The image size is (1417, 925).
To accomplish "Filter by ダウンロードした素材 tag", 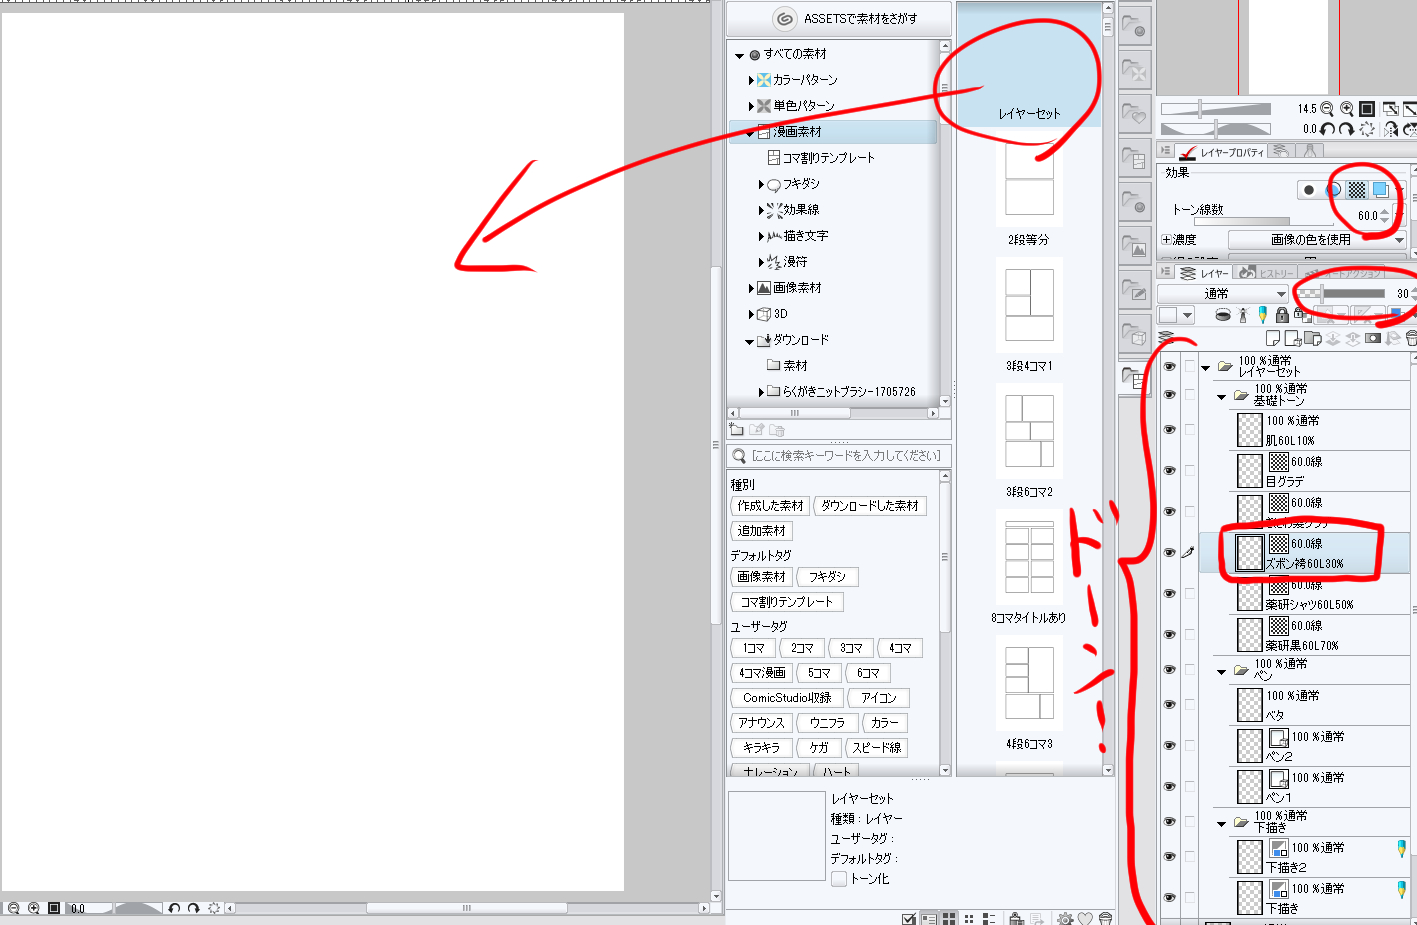I will (870, 506).
